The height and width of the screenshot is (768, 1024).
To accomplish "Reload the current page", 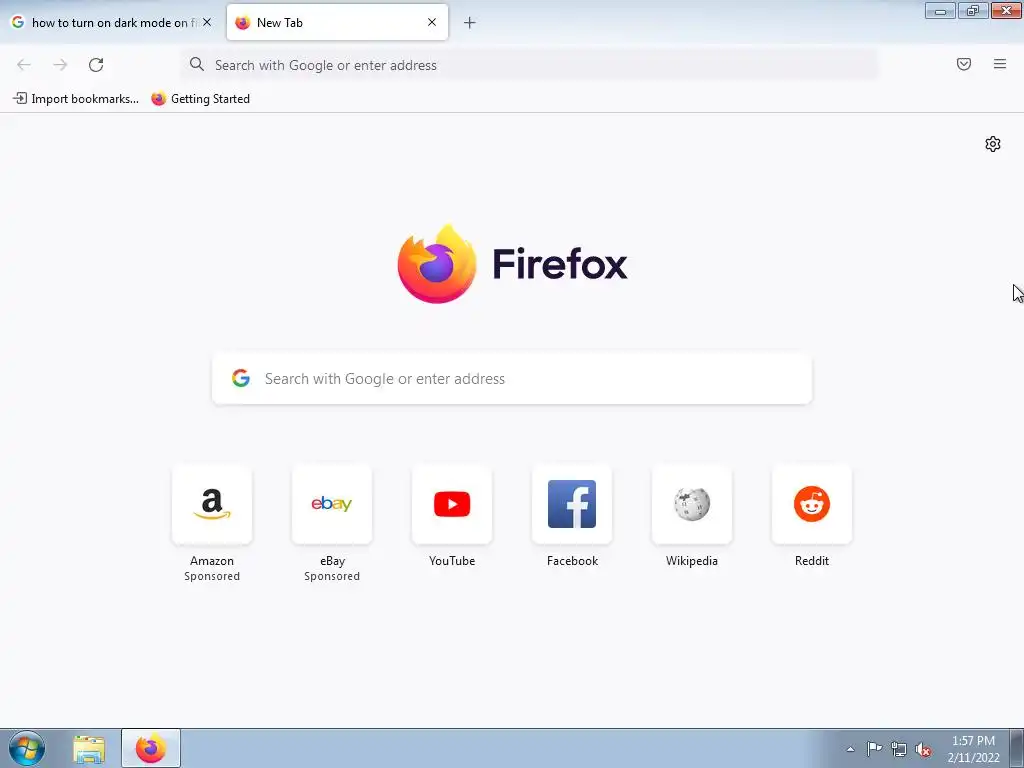I will [96, 65].
